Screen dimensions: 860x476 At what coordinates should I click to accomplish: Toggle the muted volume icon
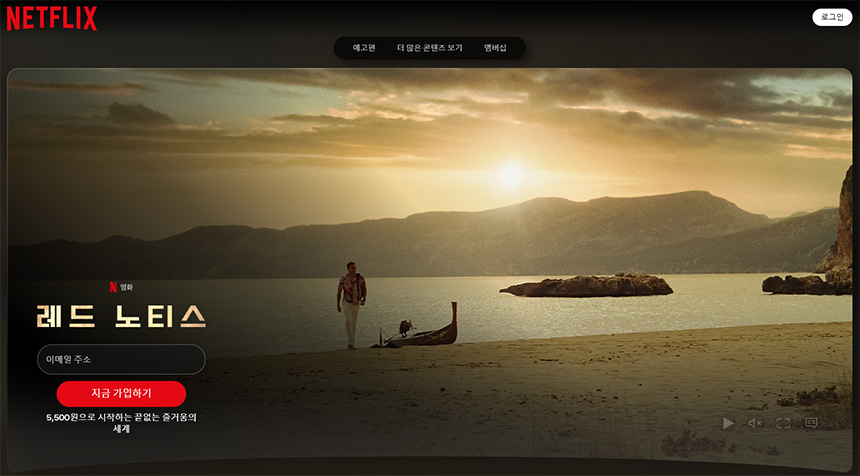[755, 423]
